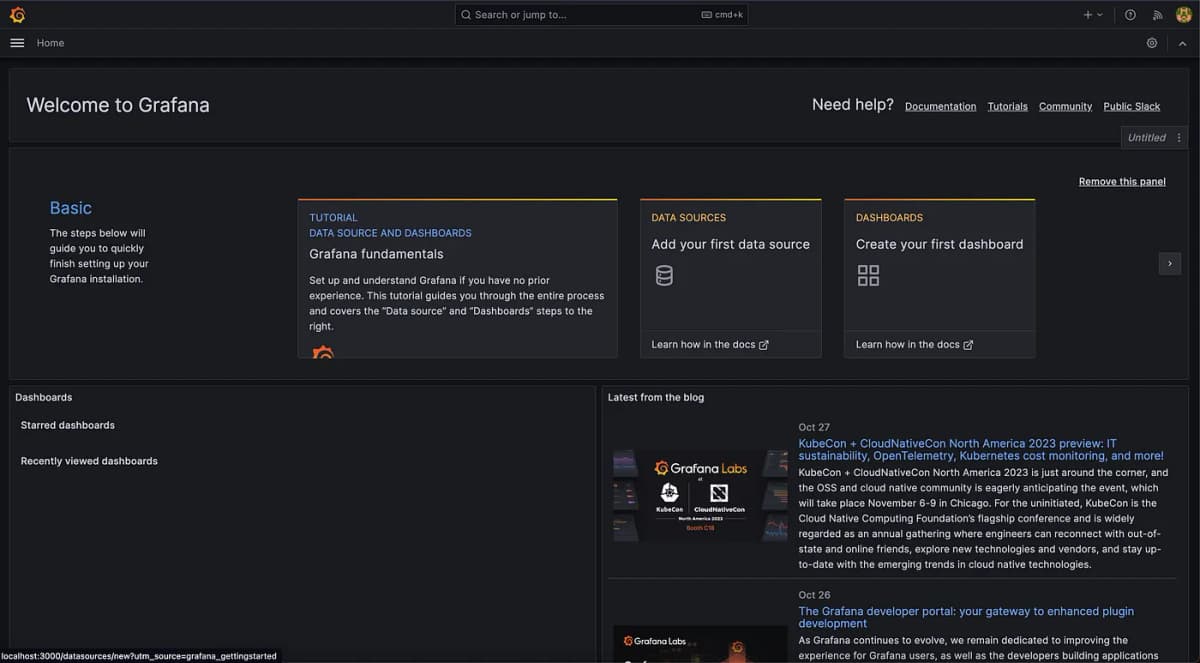Click the dashboard grid icon
Viewport: 1200px width, 663px height.
[868, 275]
